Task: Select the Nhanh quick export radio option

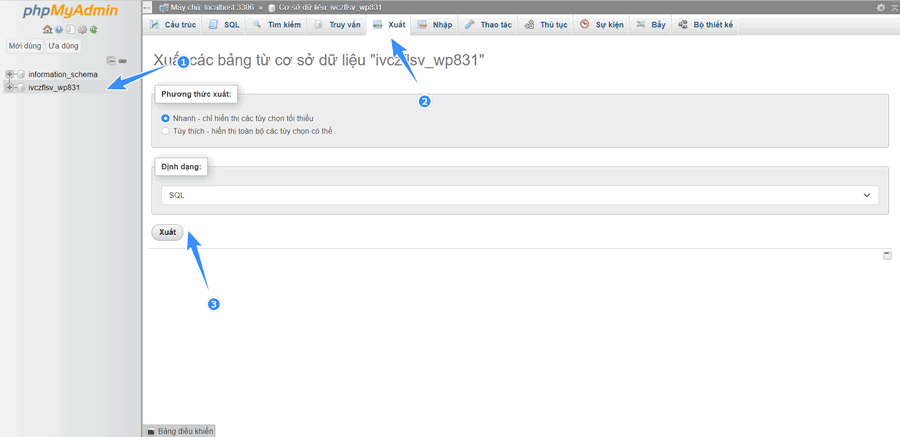Action: (x=165, y=118)
